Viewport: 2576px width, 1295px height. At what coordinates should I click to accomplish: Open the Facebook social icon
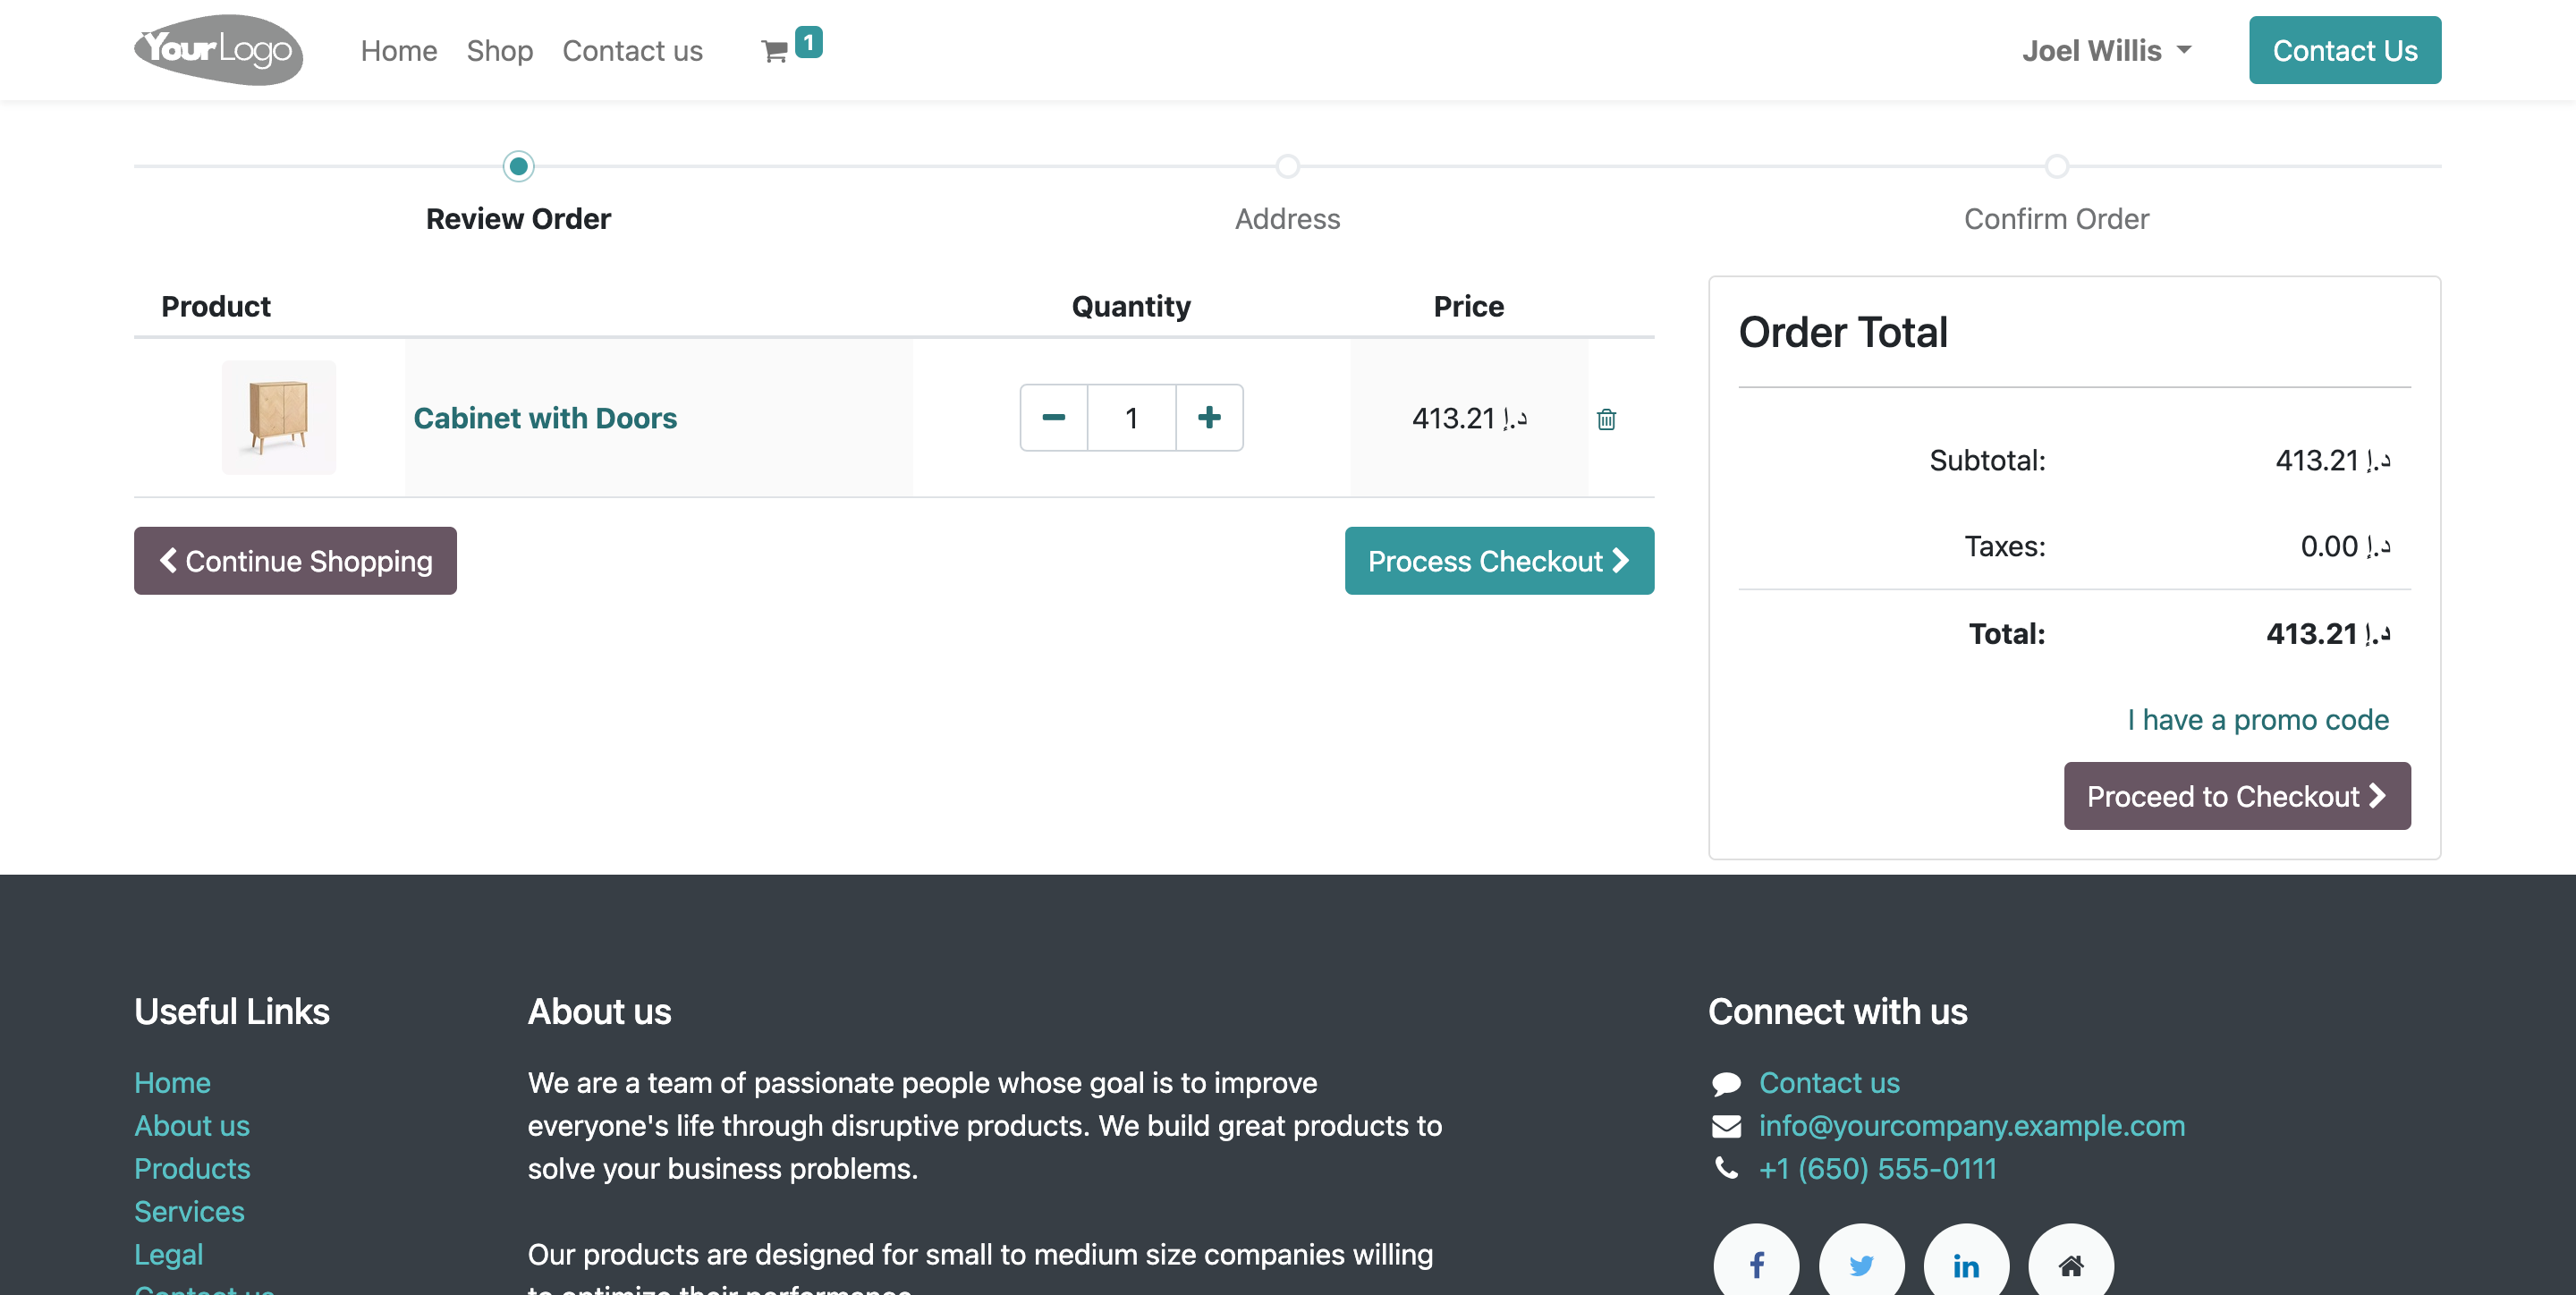click(1756, 1264)
